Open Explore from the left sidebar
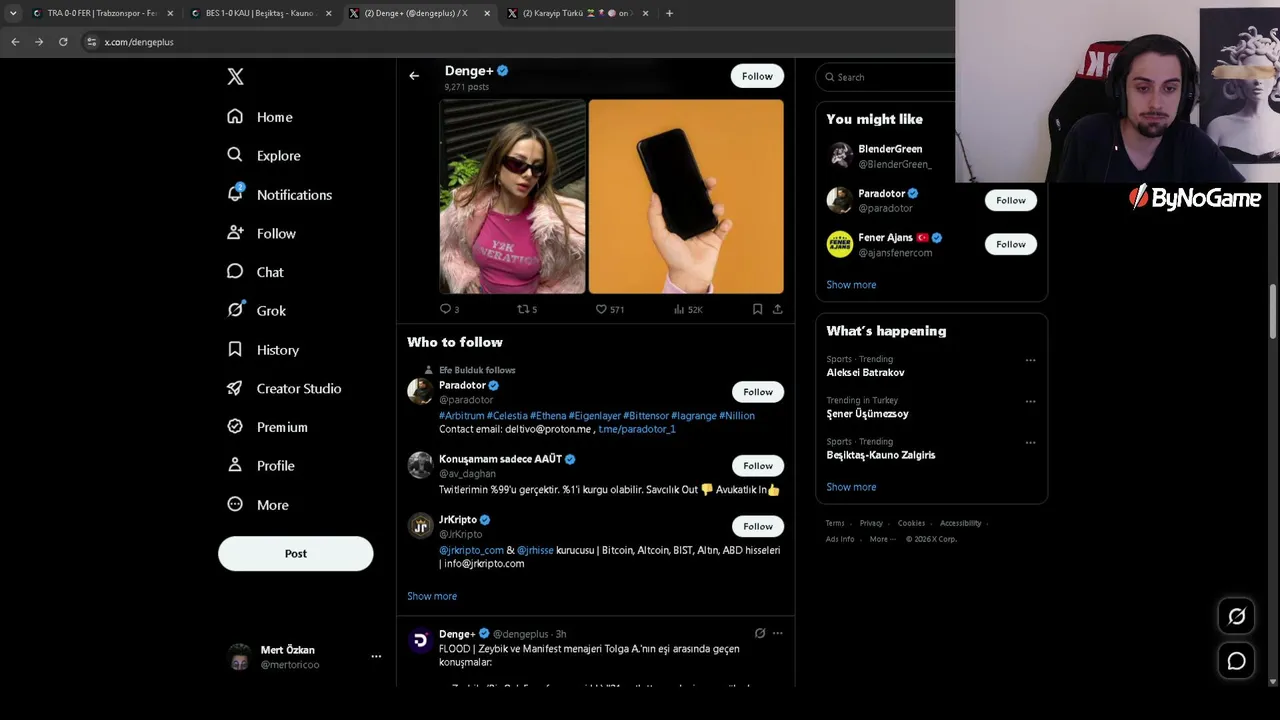 pos(264,156)
